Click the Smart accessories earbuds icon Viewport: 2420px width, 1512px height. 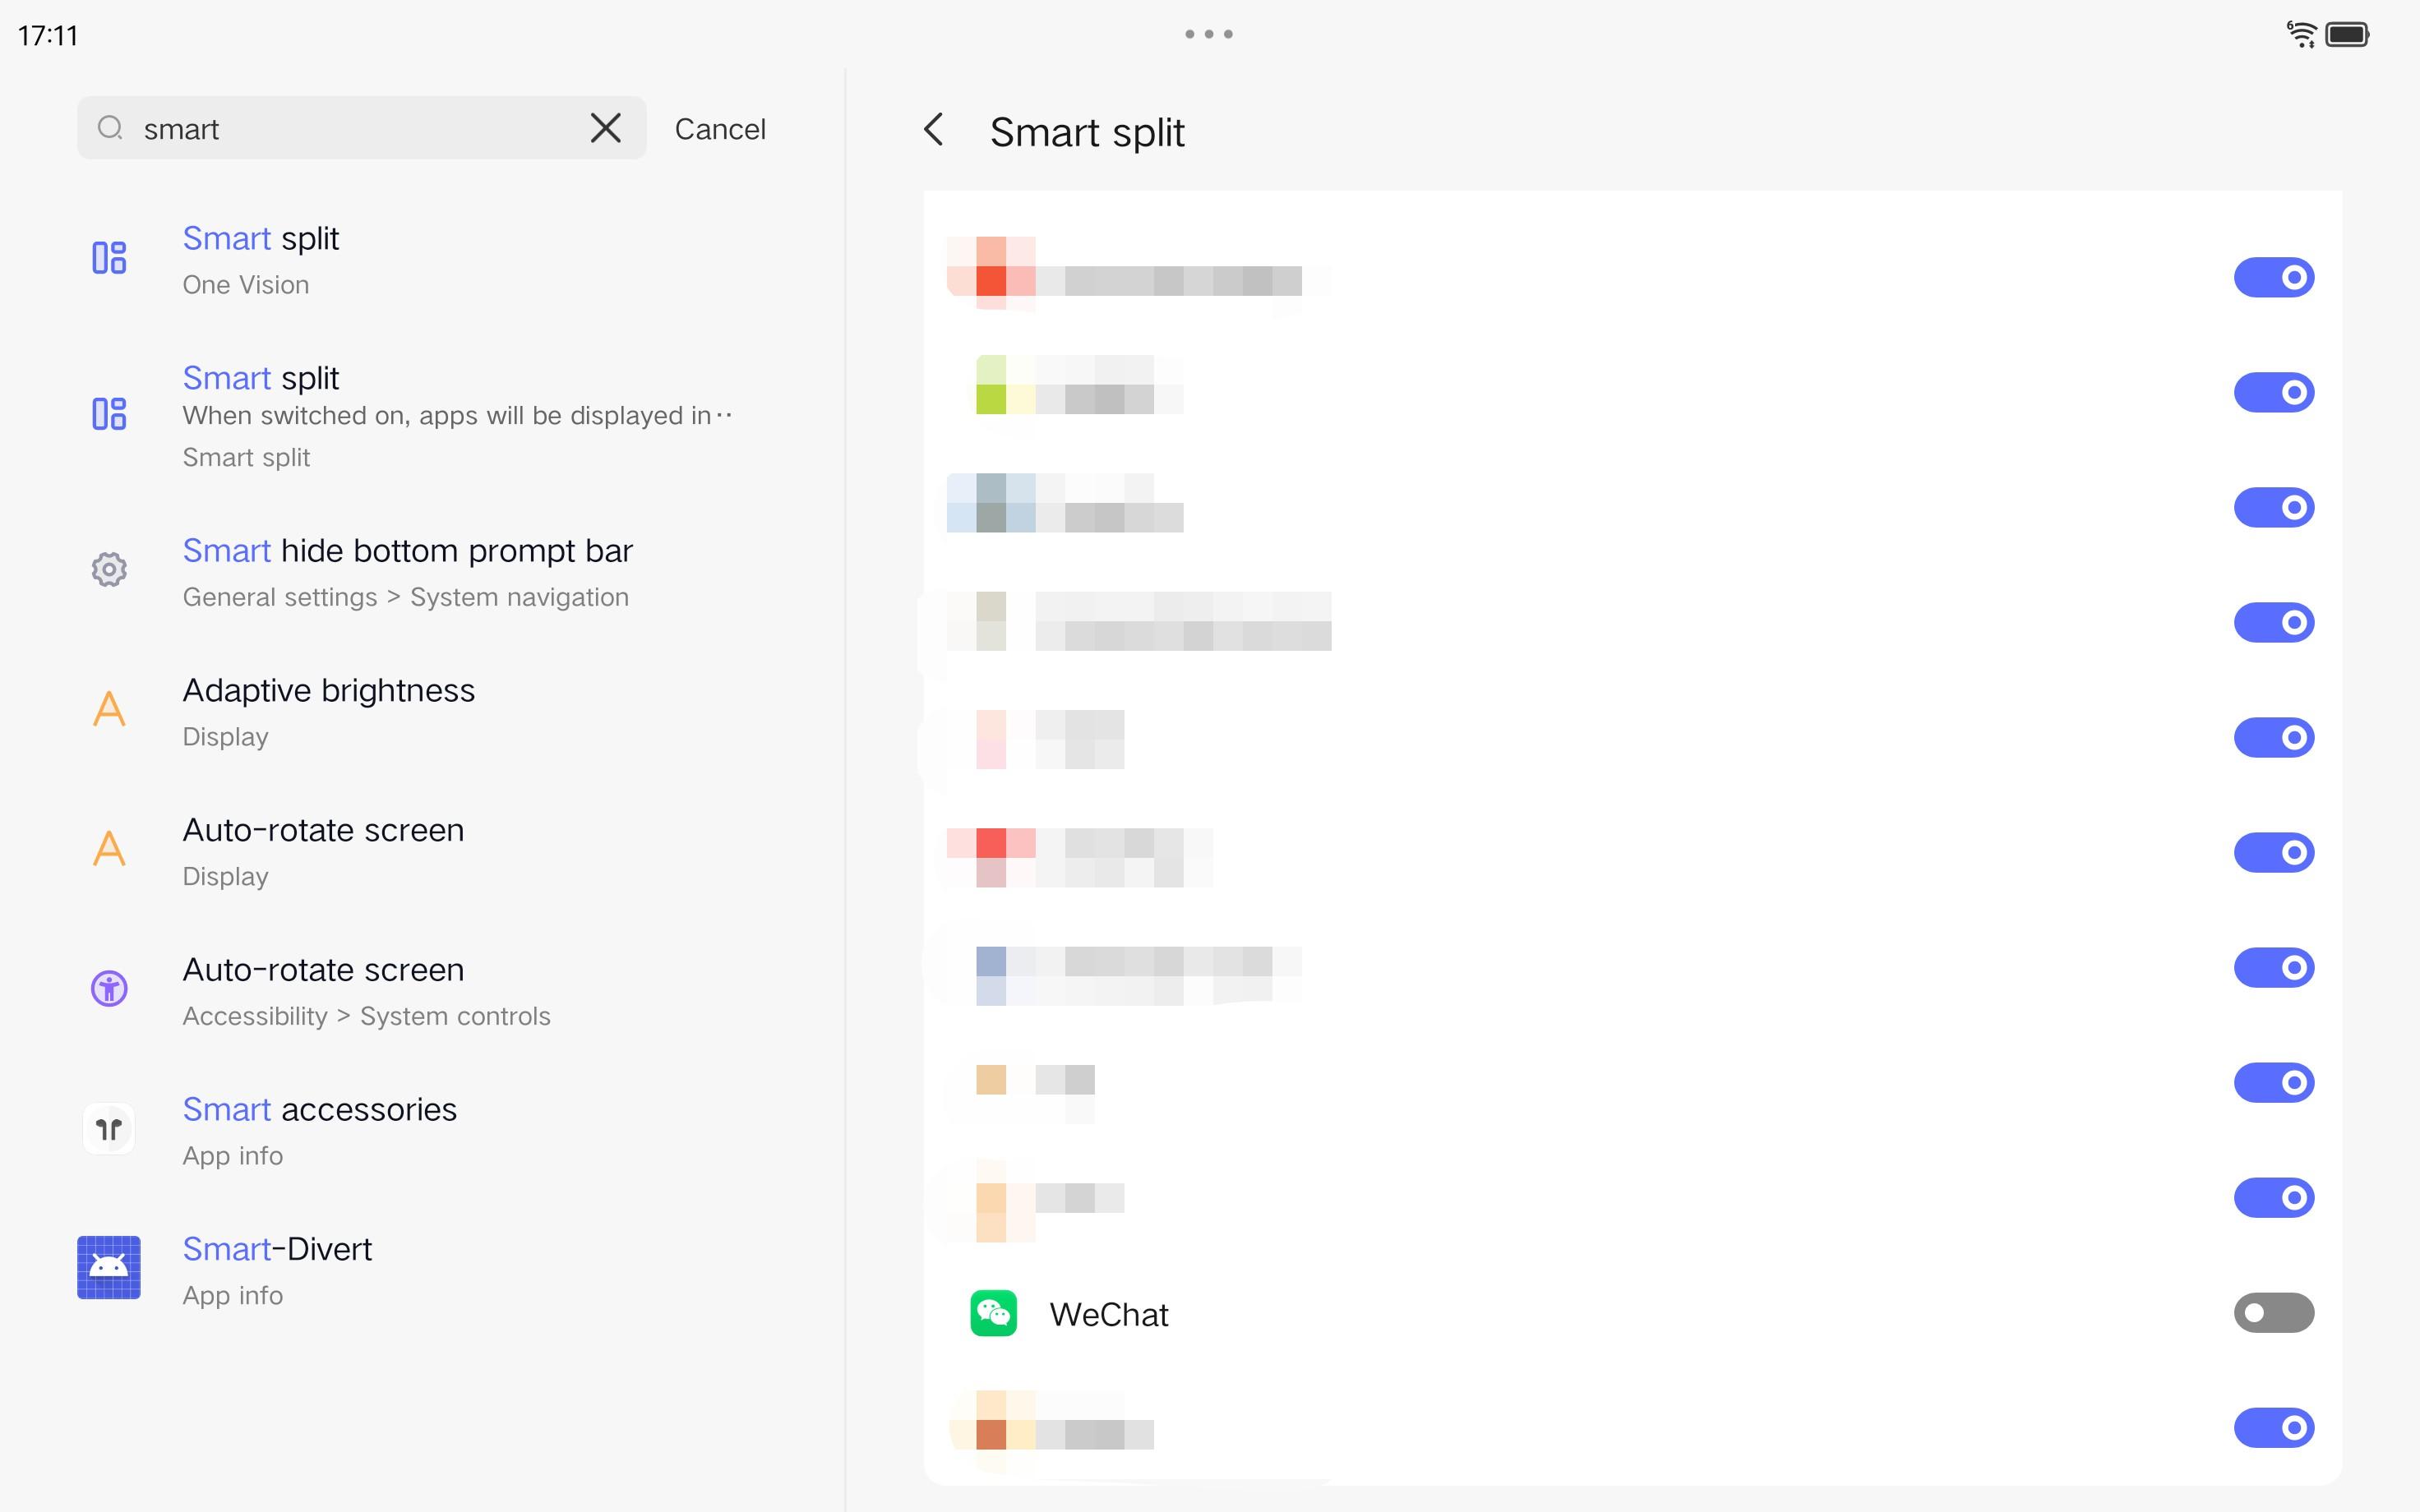pos(109,1129)
